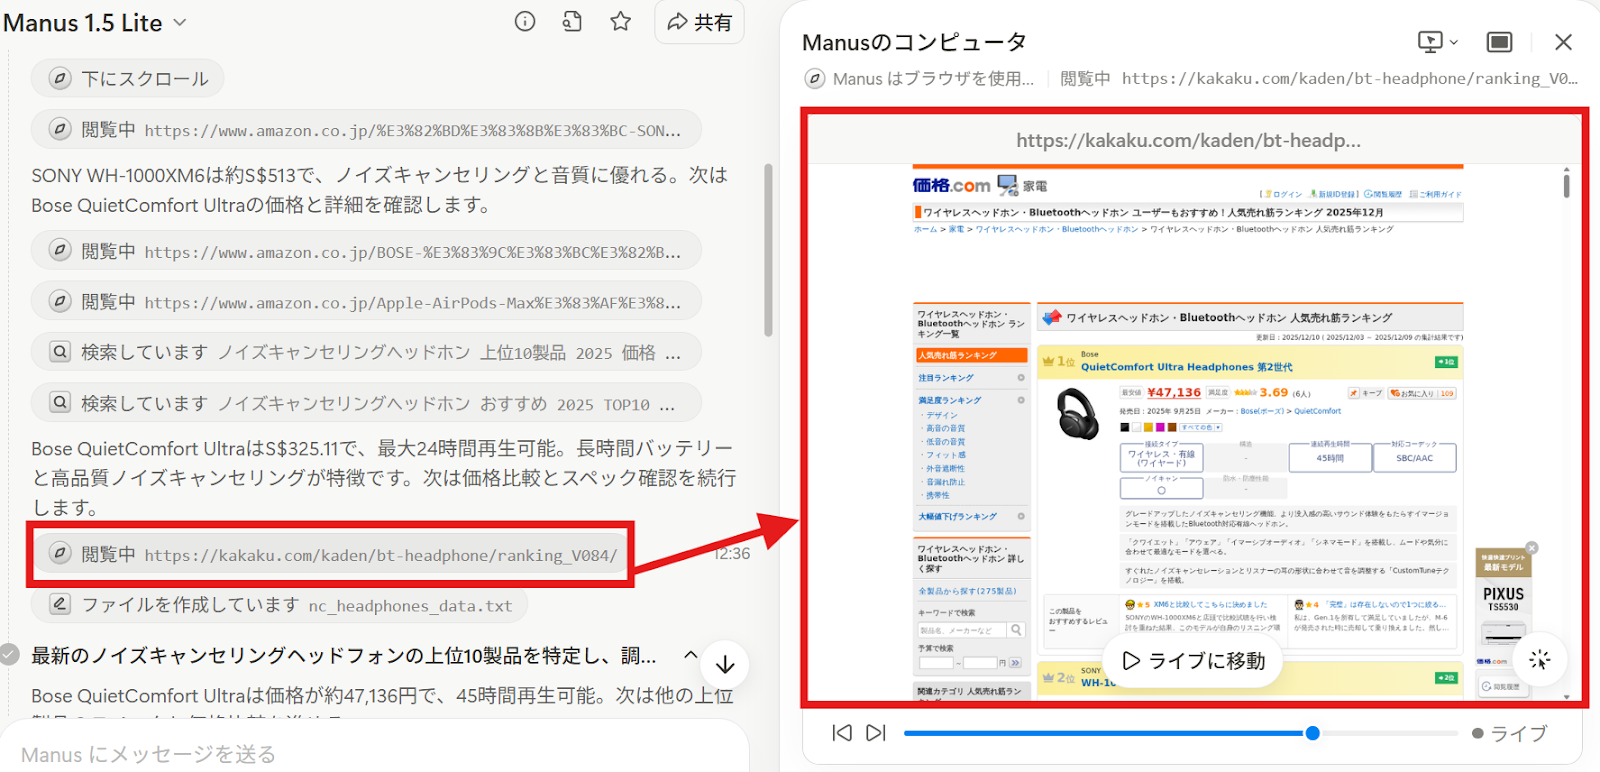Click the 家電 breadcrumb link
Image resolution: width=1600 pixels, height=772 pixels.
click(x=956, y=229)
